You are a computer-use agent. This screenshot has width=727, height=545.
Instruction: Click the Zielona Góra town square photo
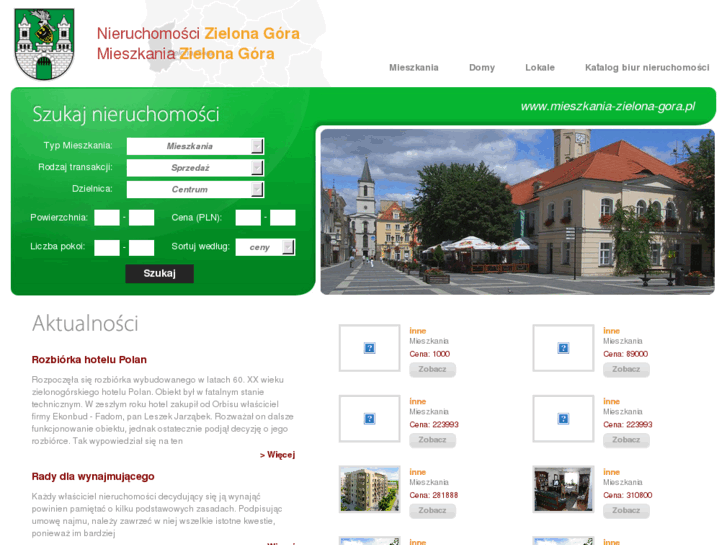[x=517, y=212]
